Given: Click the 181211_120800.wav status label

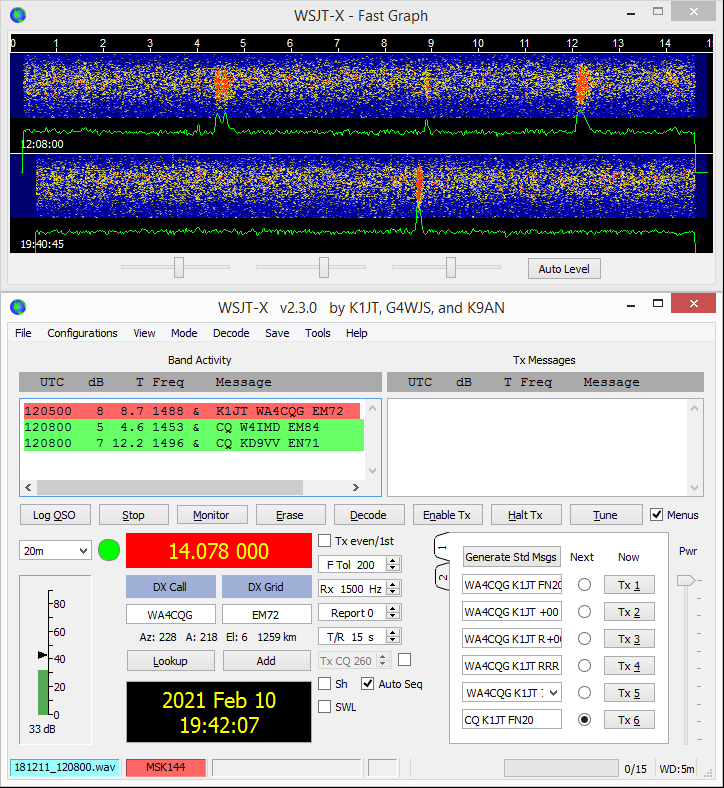Looking at the screenshot, I should pyautogui.click(x=64, y=767).
